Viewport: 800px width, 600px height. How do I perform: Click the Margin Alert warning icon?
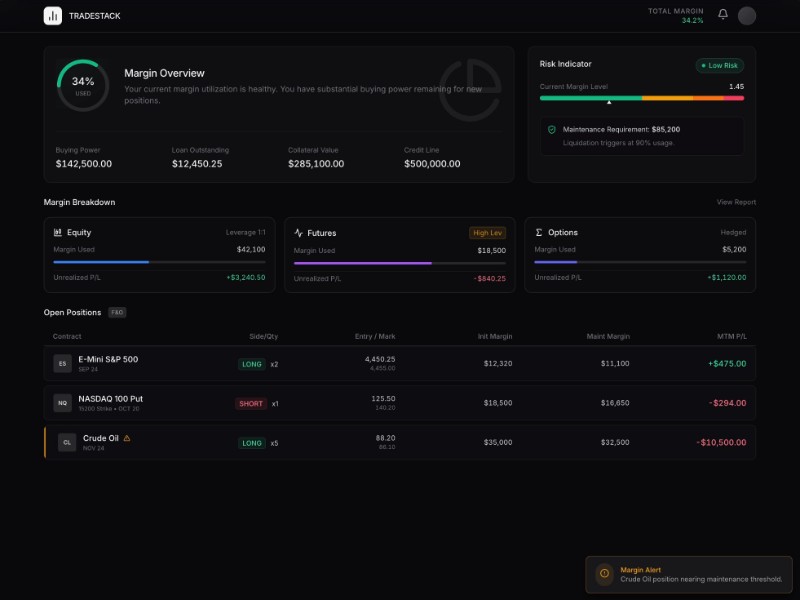click(x=605, y=574)
